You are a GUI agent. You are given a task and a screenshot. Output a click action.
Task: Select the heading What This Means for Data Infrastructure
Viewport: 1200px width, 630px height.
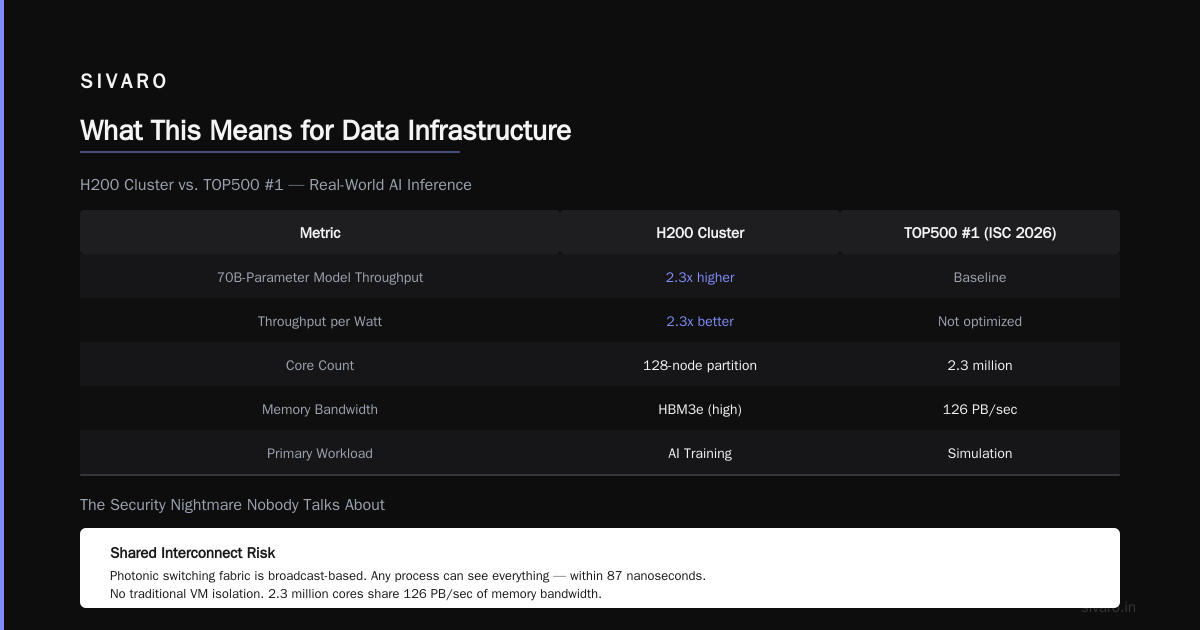point(325,131)
